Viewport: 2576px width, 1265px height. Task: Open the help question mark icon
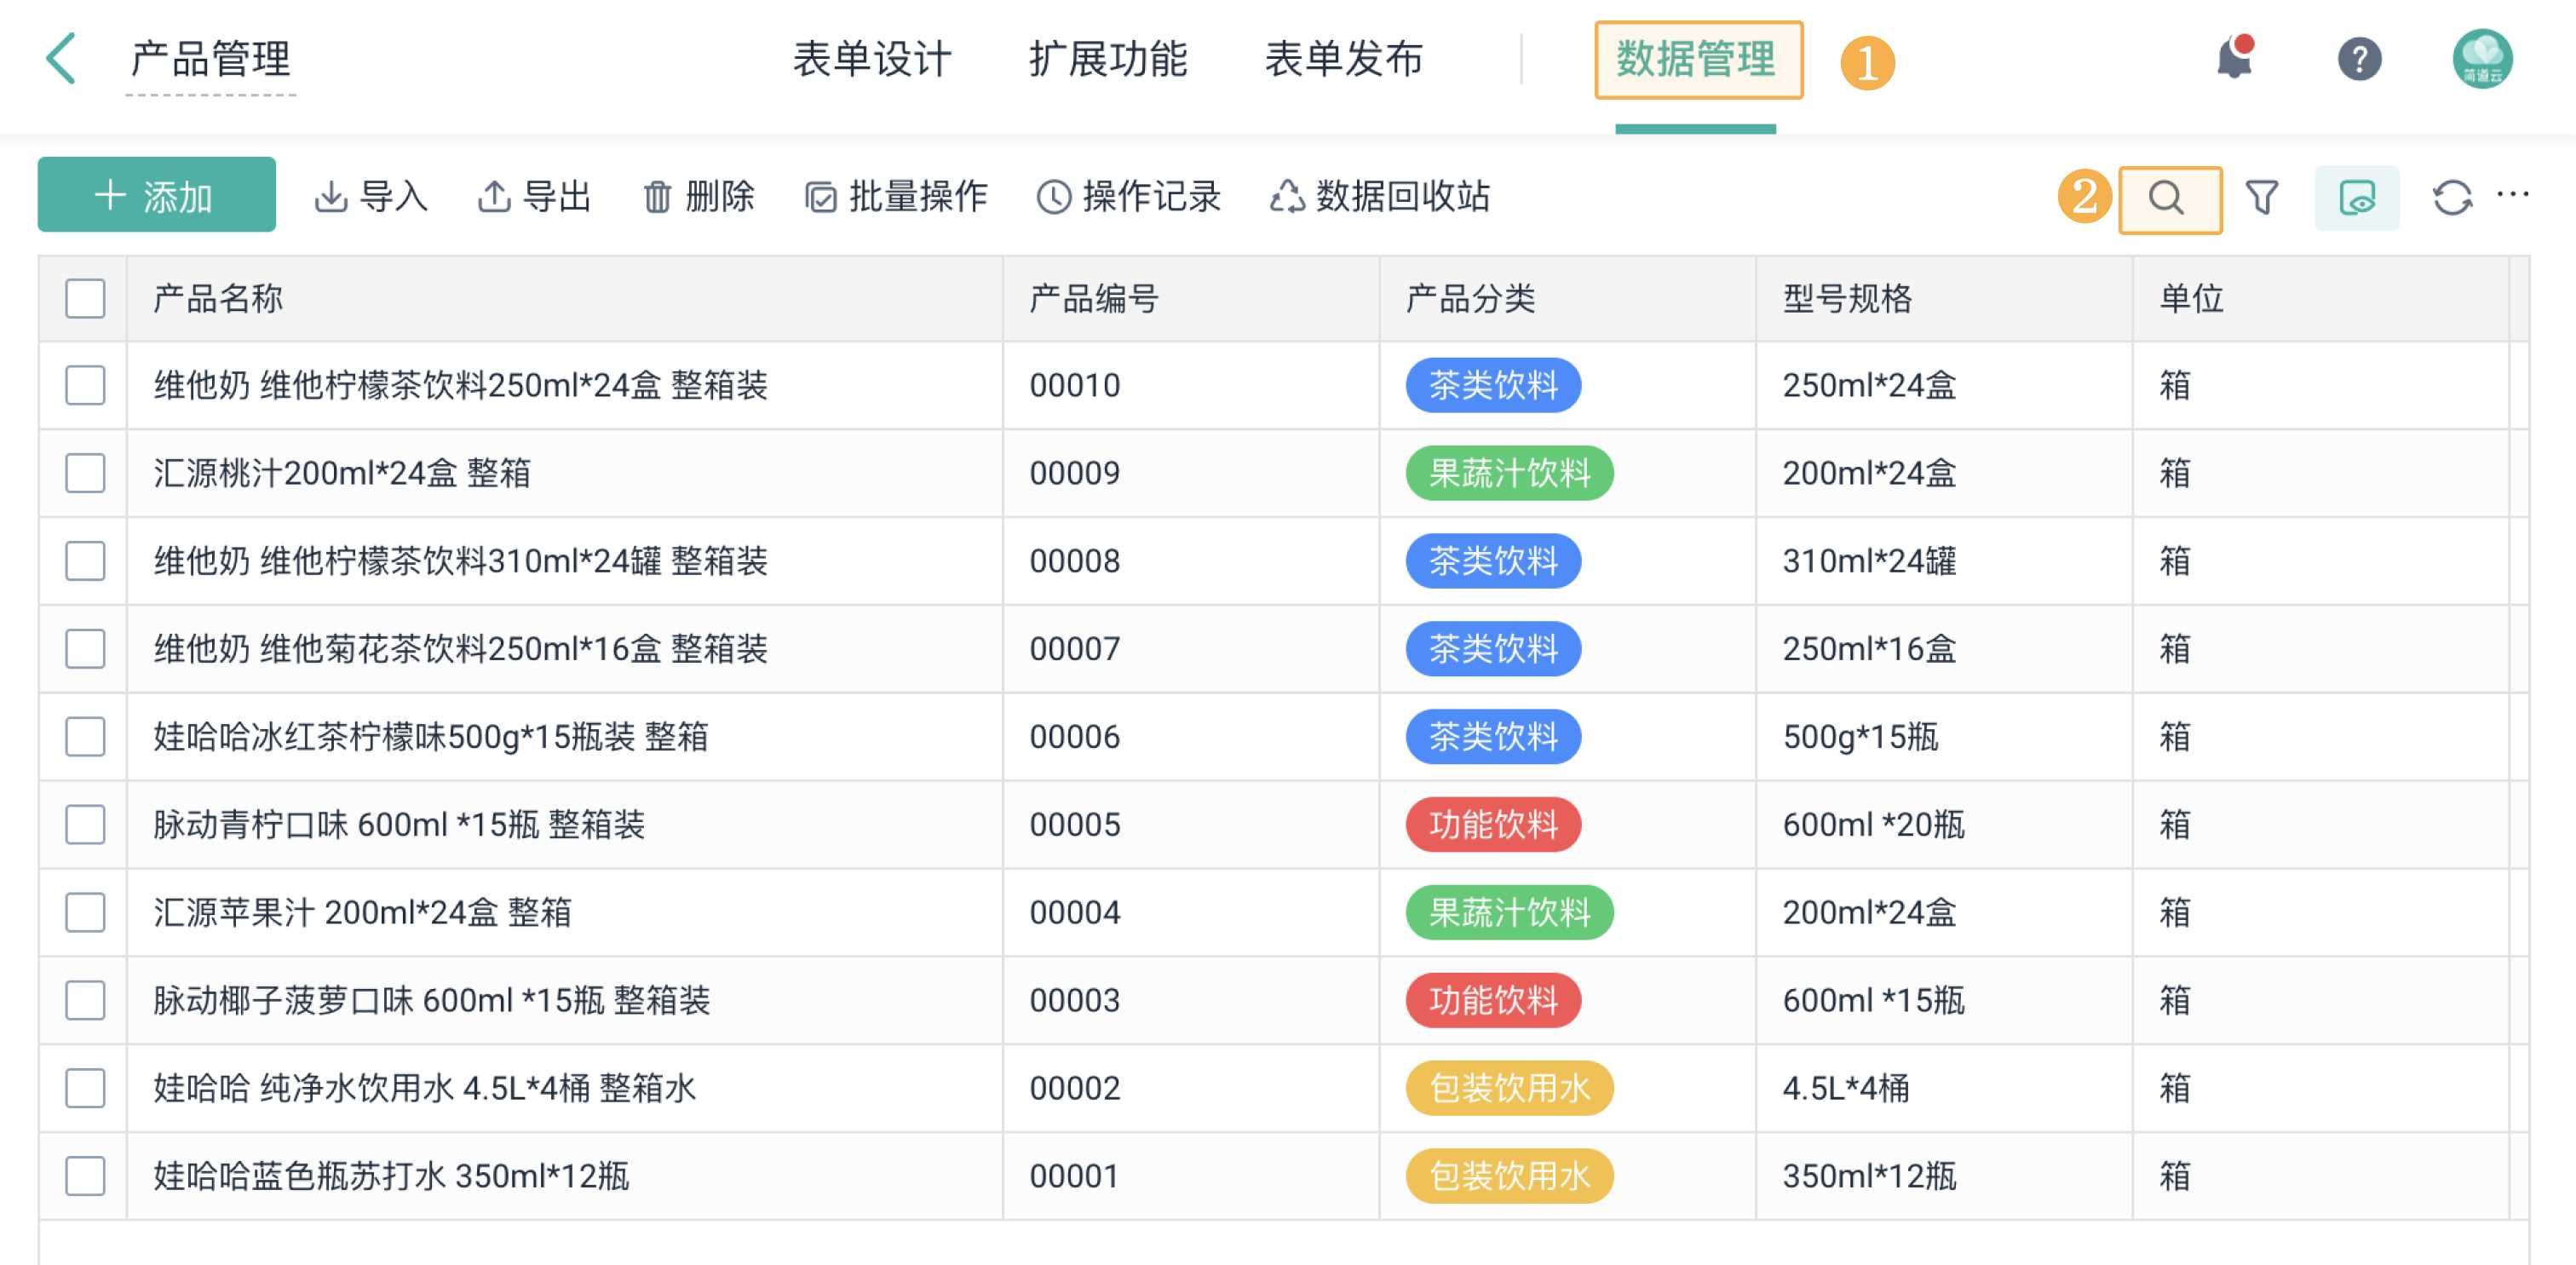[x=2359, y=59]
